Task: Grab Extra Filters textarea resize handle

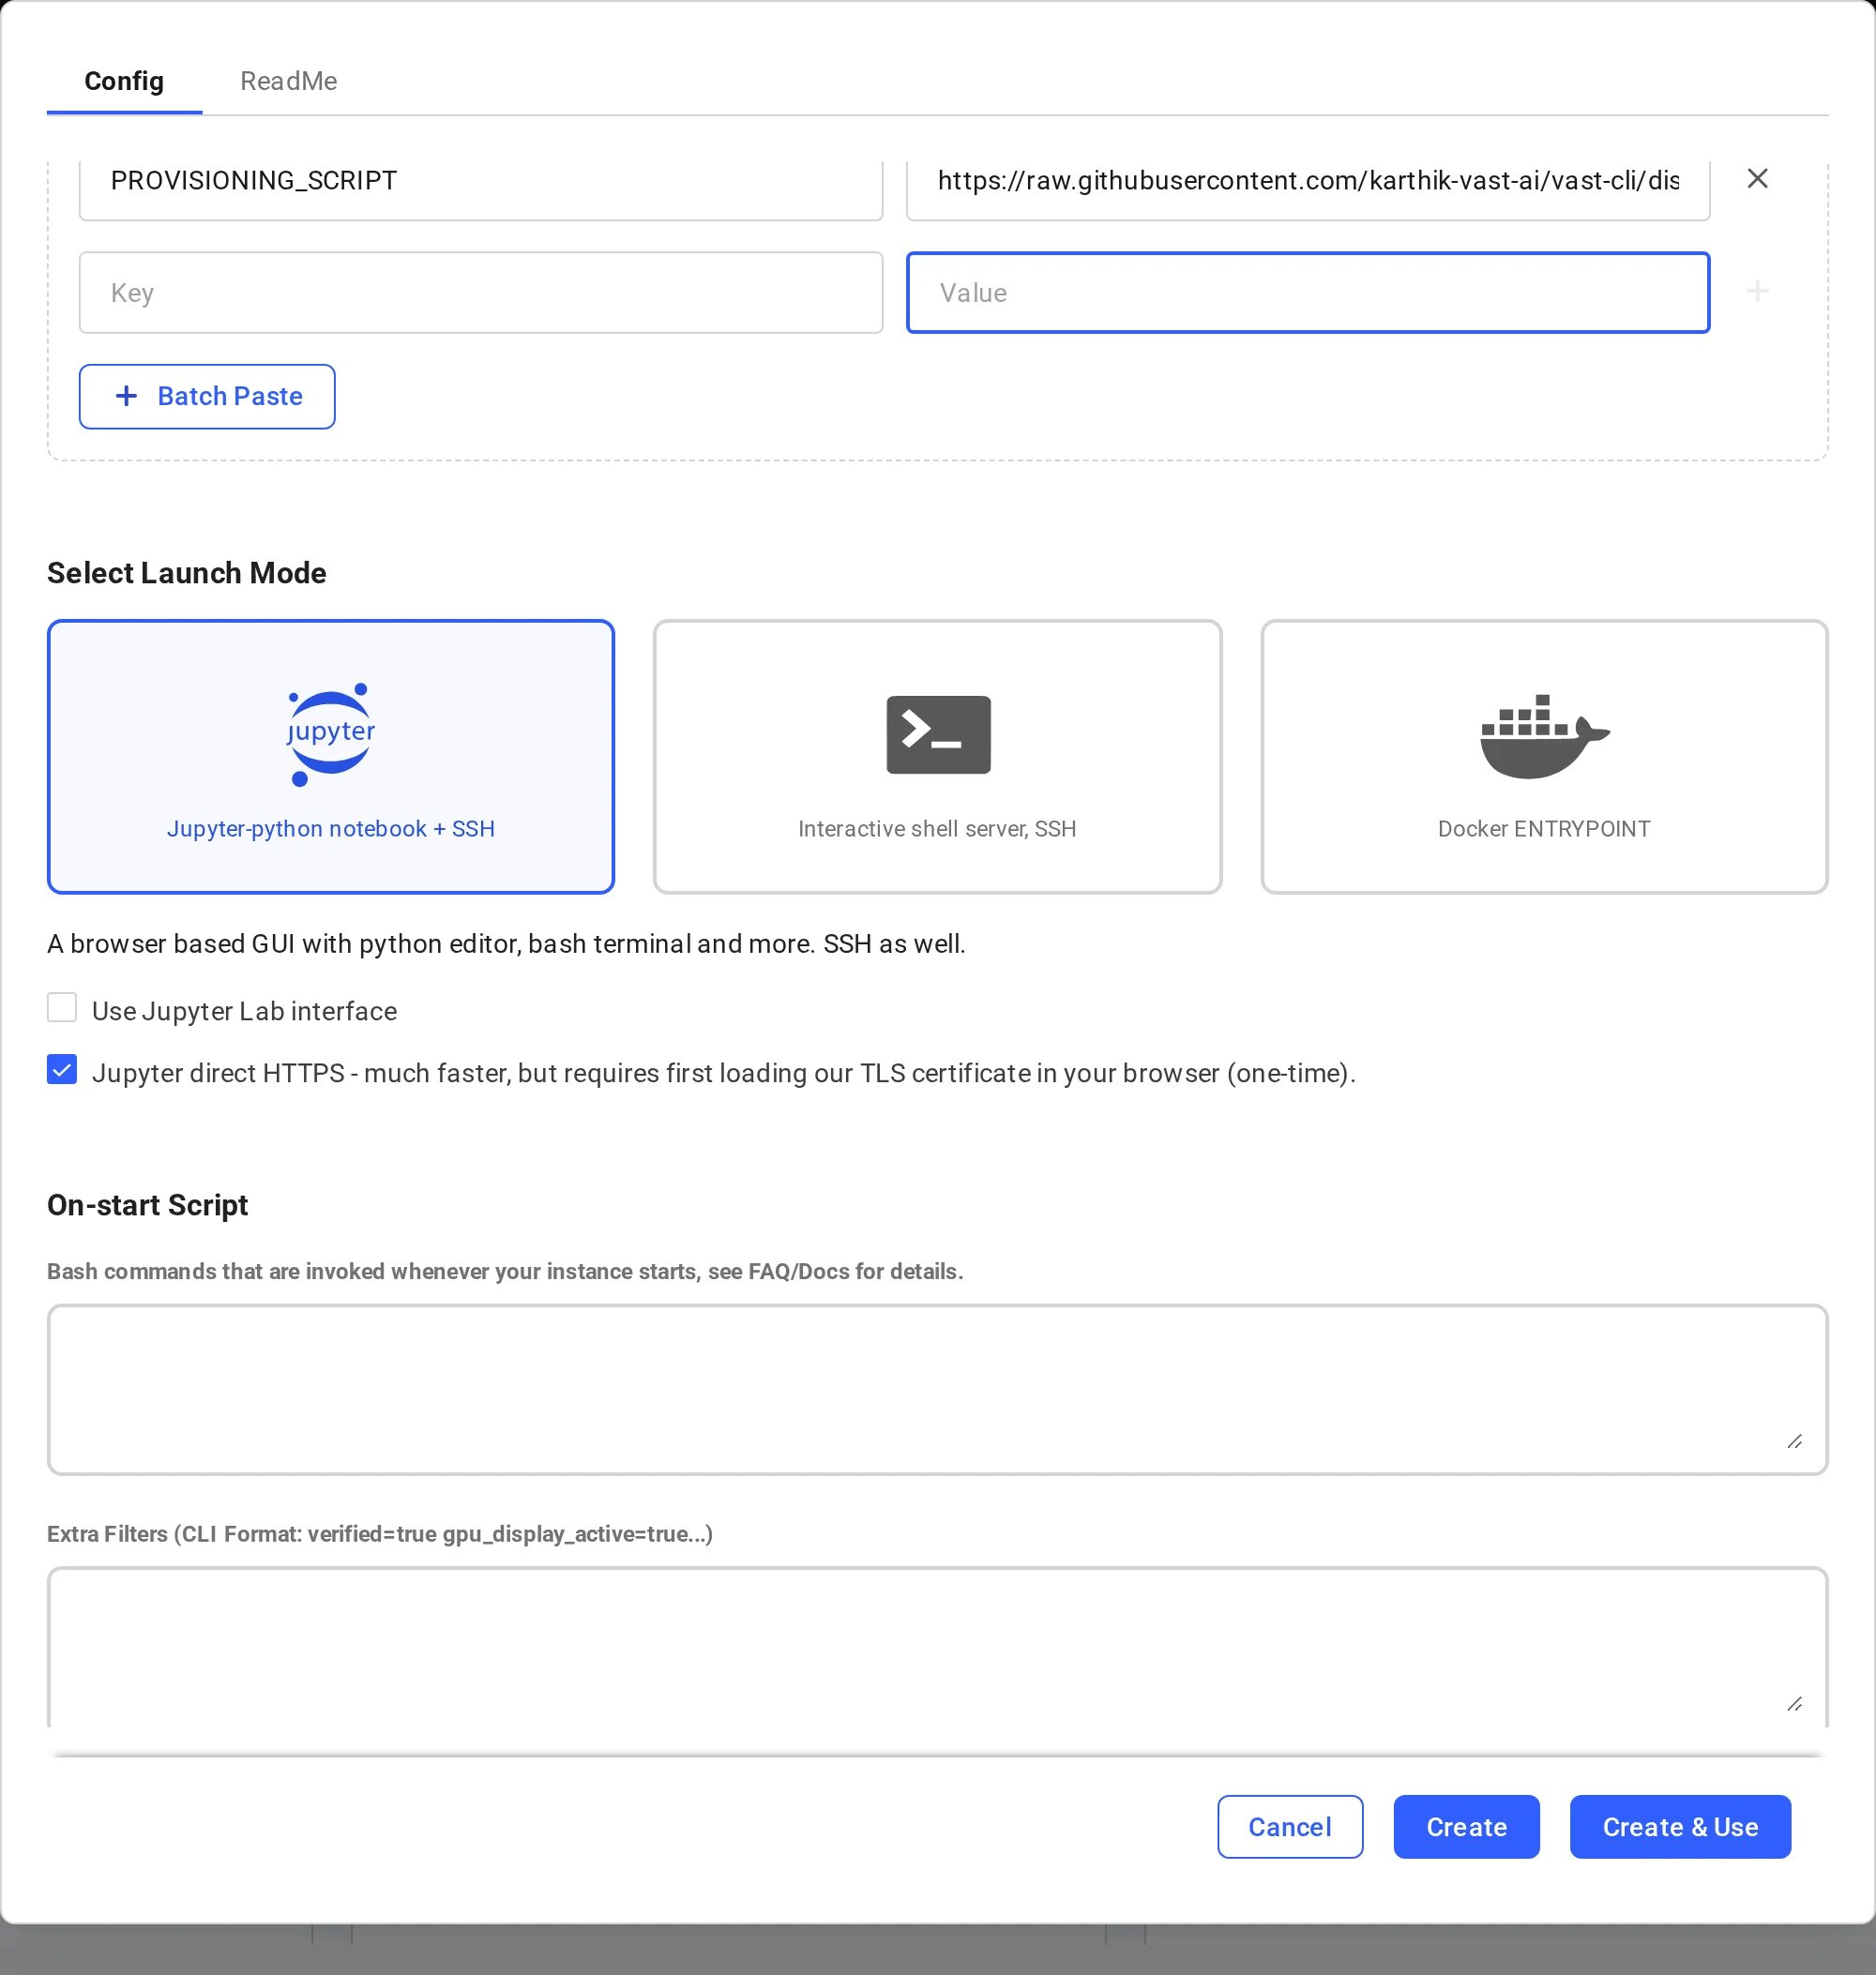Action: pos(1794,1704)
